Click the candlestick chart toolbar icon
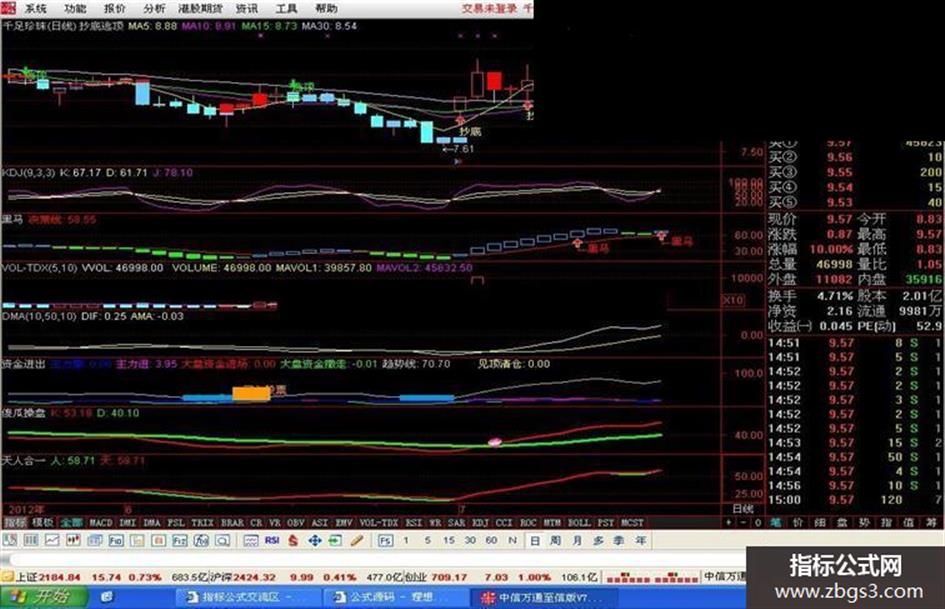 tap(74, 541)
